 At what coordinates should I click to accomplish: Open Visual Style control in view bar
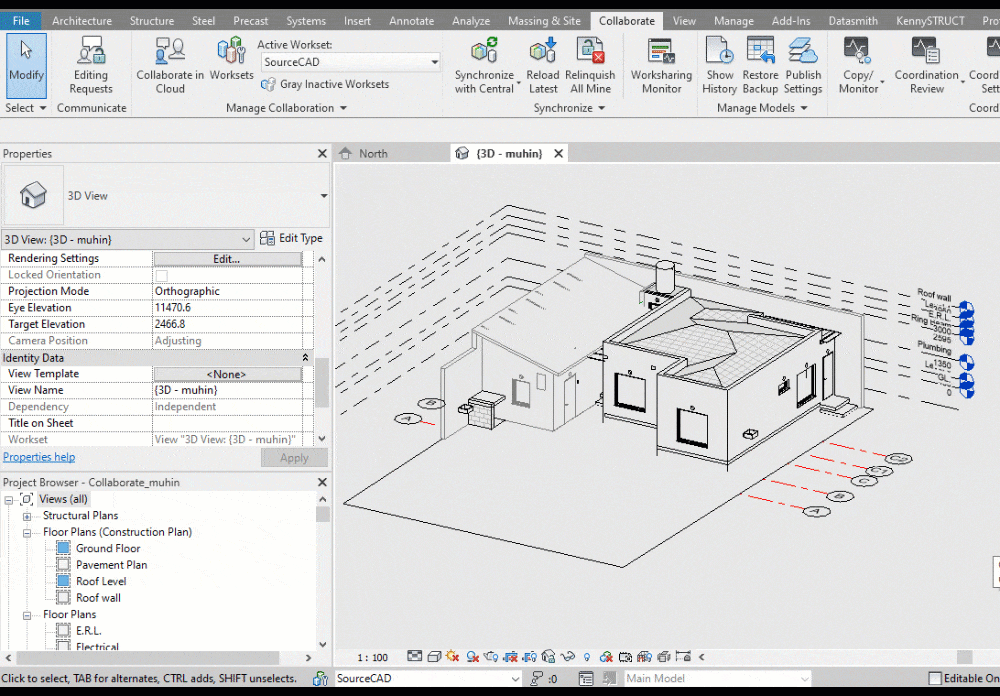(434, 656)
